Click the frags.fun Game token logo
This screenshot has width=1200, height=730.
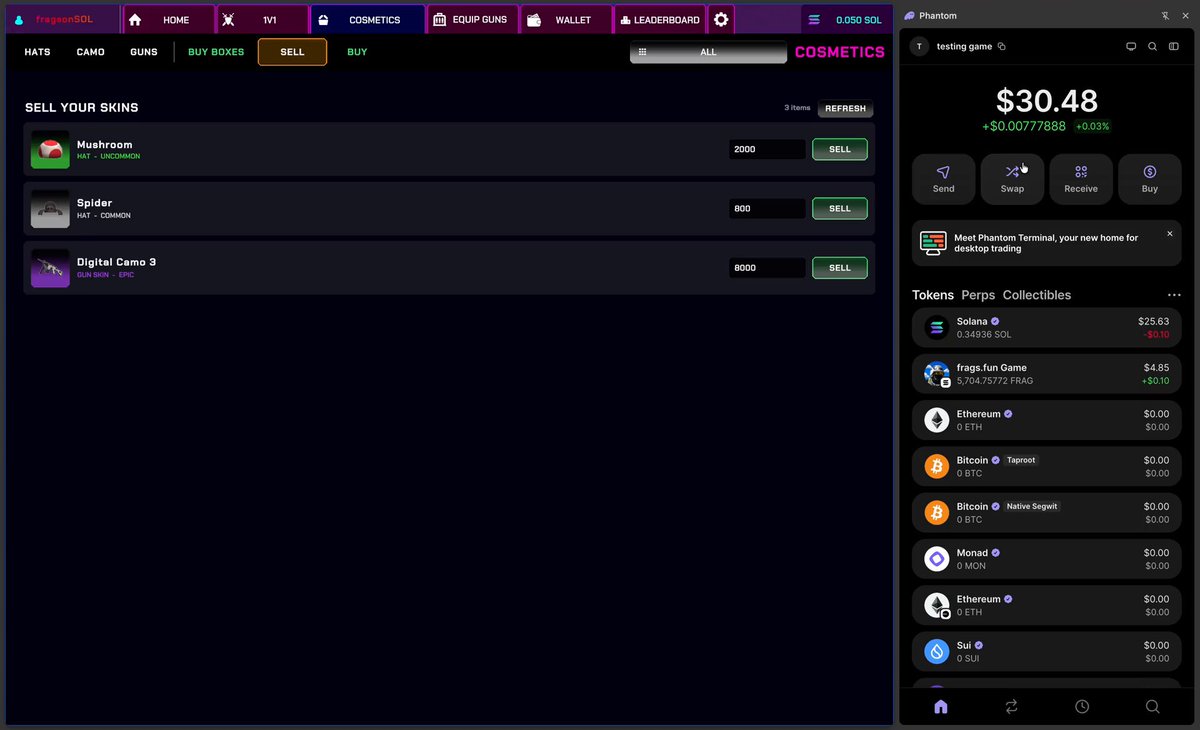click(937, 374)
